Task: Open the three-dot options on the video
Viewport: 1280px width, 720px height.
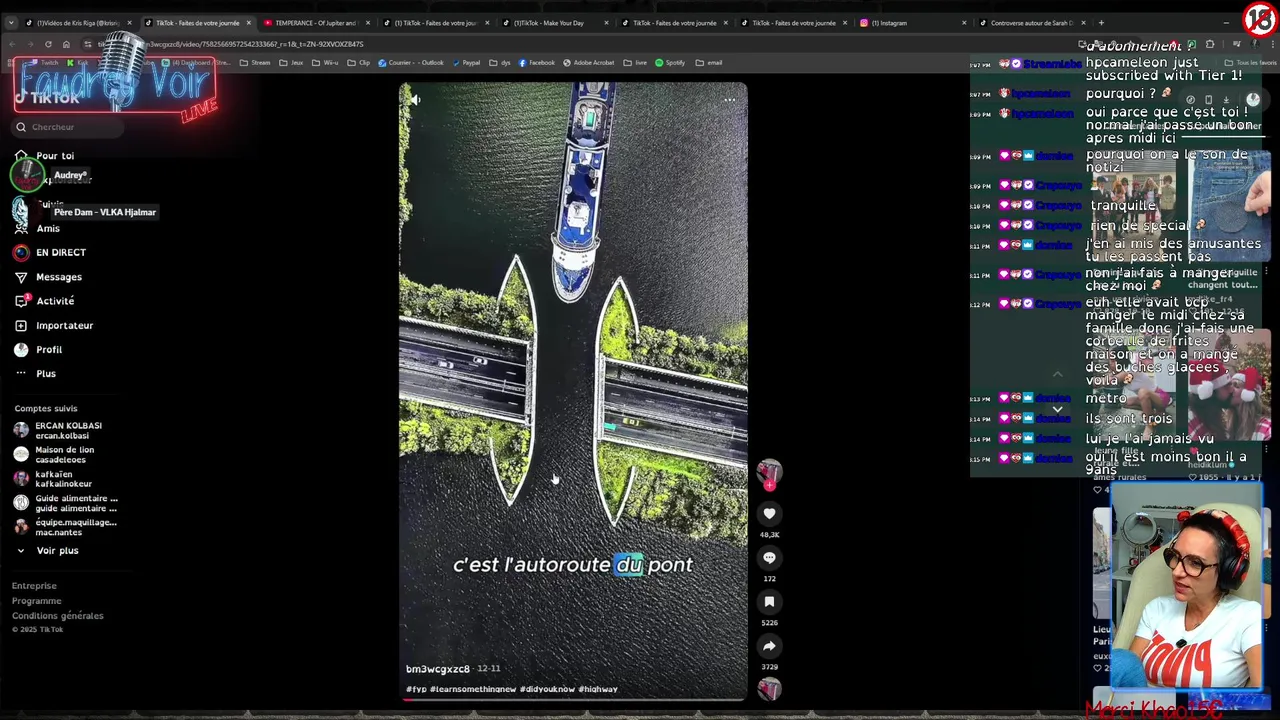Action: (x=730, y=100)
